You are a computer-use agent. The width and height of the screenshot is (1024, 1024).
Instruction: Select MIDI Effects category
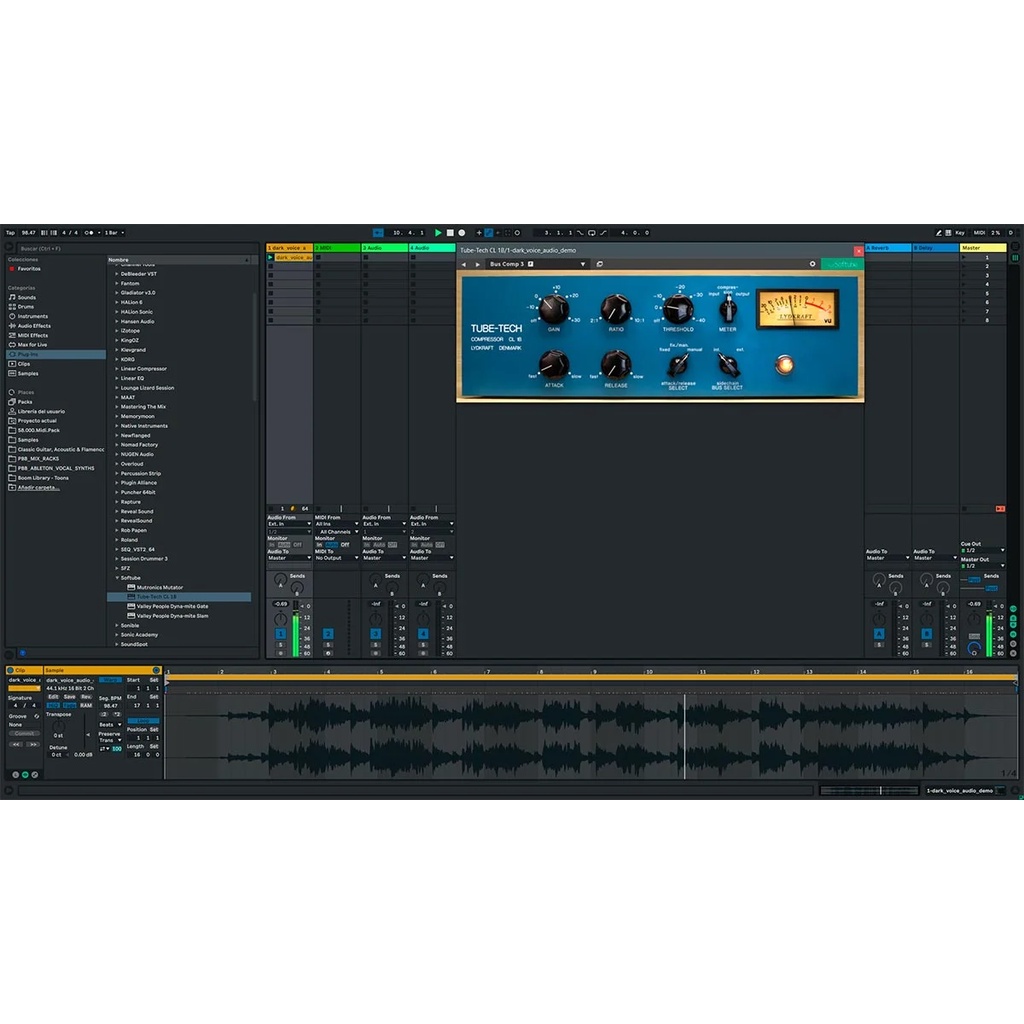click(33, 335)
